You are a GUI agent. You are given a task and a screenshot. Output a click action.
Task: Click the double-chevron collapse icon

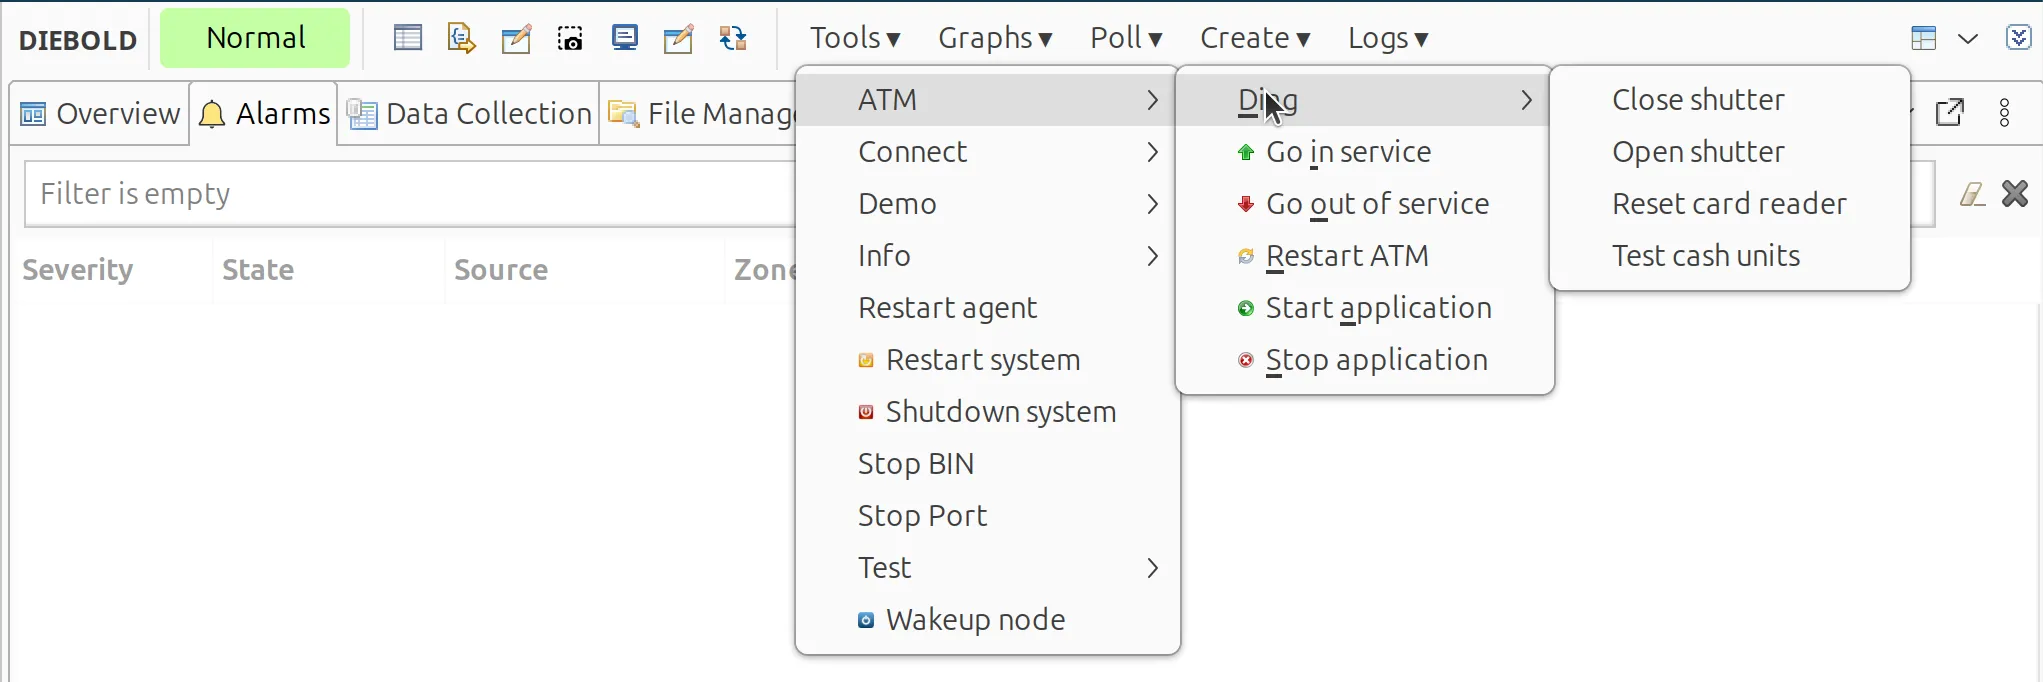2019,38
